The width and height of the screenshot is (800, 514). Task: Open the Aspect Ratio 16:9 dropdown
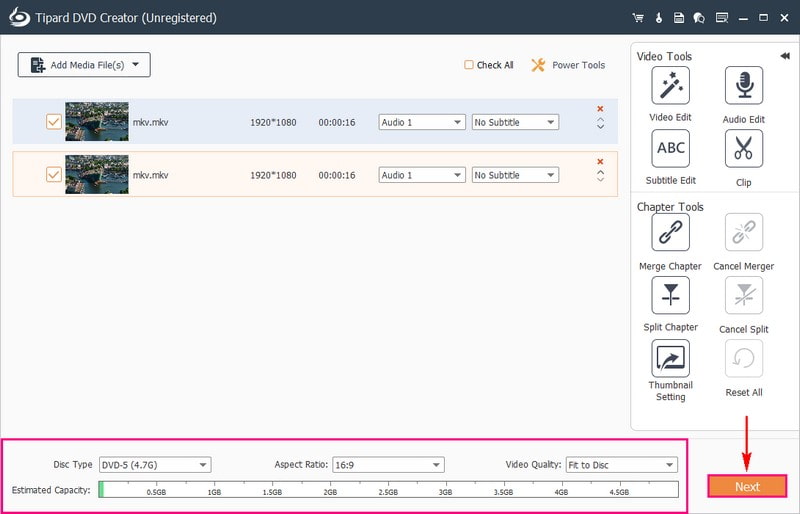pyautogui.click(x=387, y=465)
